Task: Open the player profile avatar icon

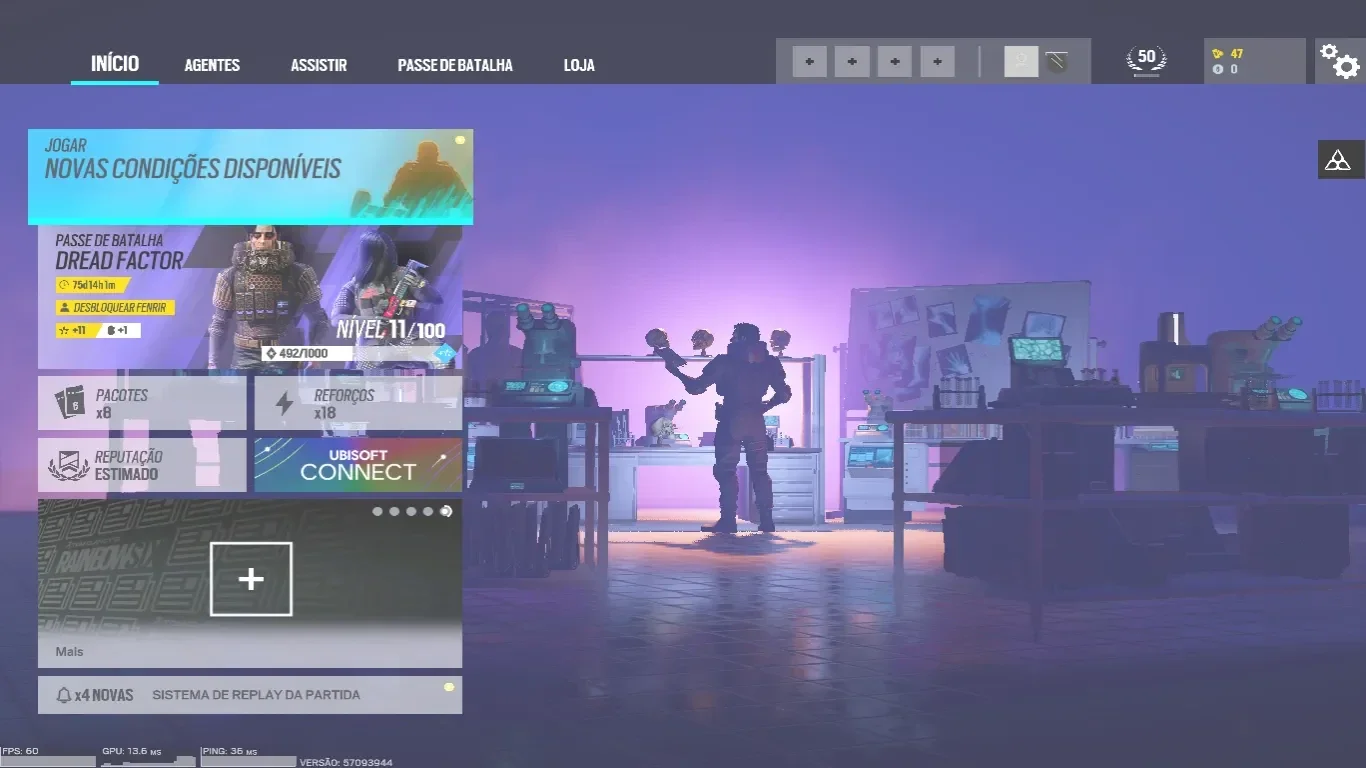Action: click(x=1020, y=62)
